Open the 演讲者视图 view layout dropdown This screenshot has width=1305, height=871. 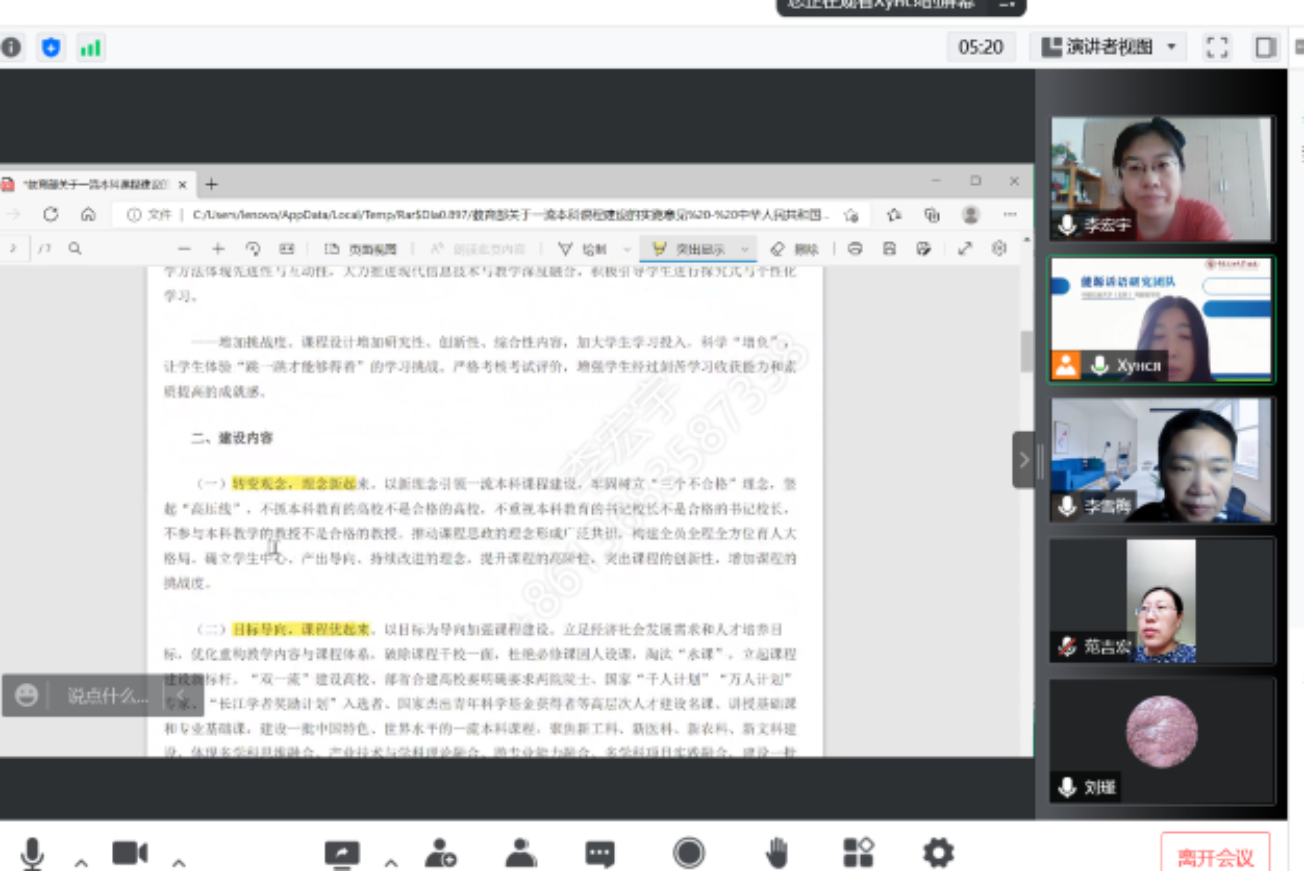coord(1108,47)
